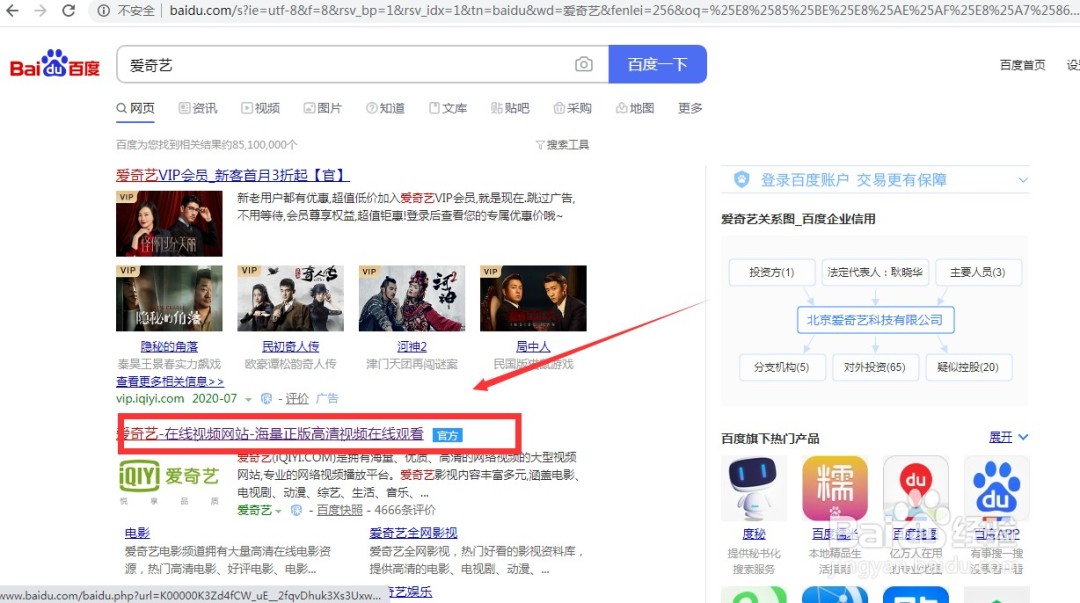Switch to the 地图 tab
The width and height of the screenshot is (1080, 603).
(x=634, y=108)
